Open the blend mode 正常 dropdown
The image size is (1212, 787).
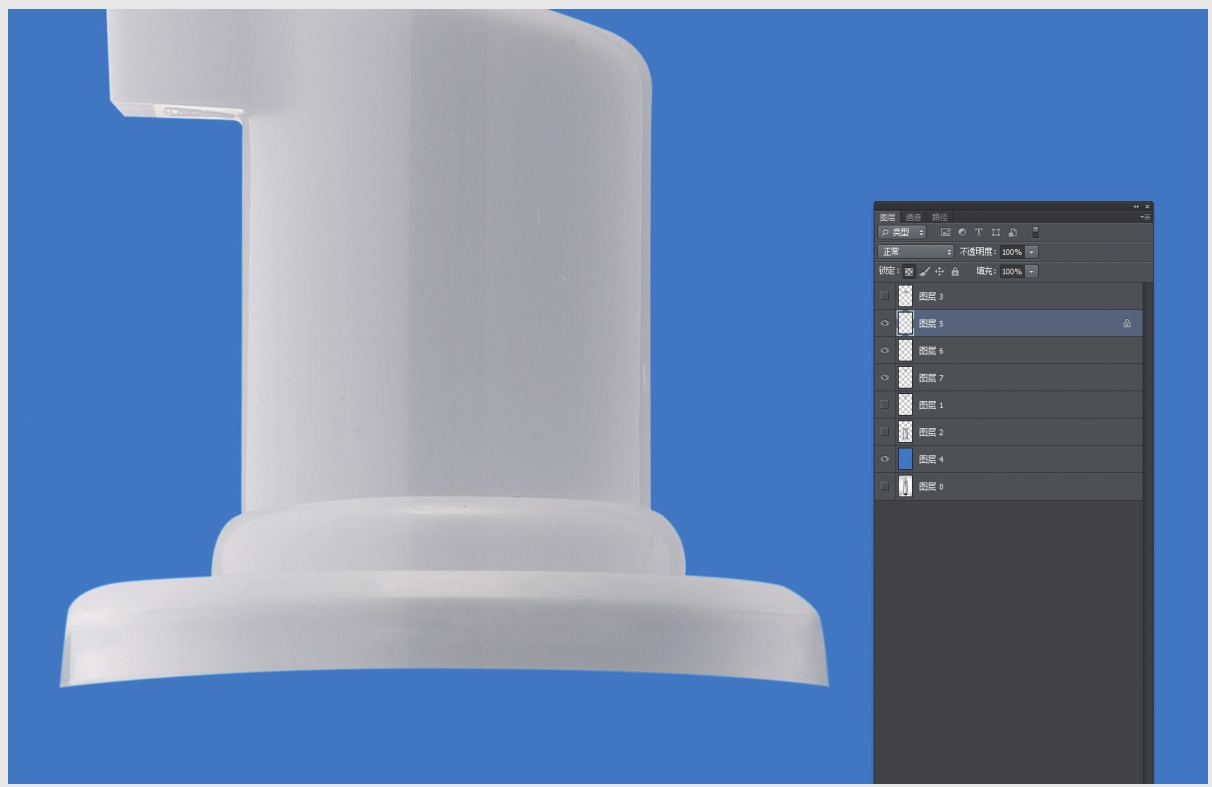point(916,252)
